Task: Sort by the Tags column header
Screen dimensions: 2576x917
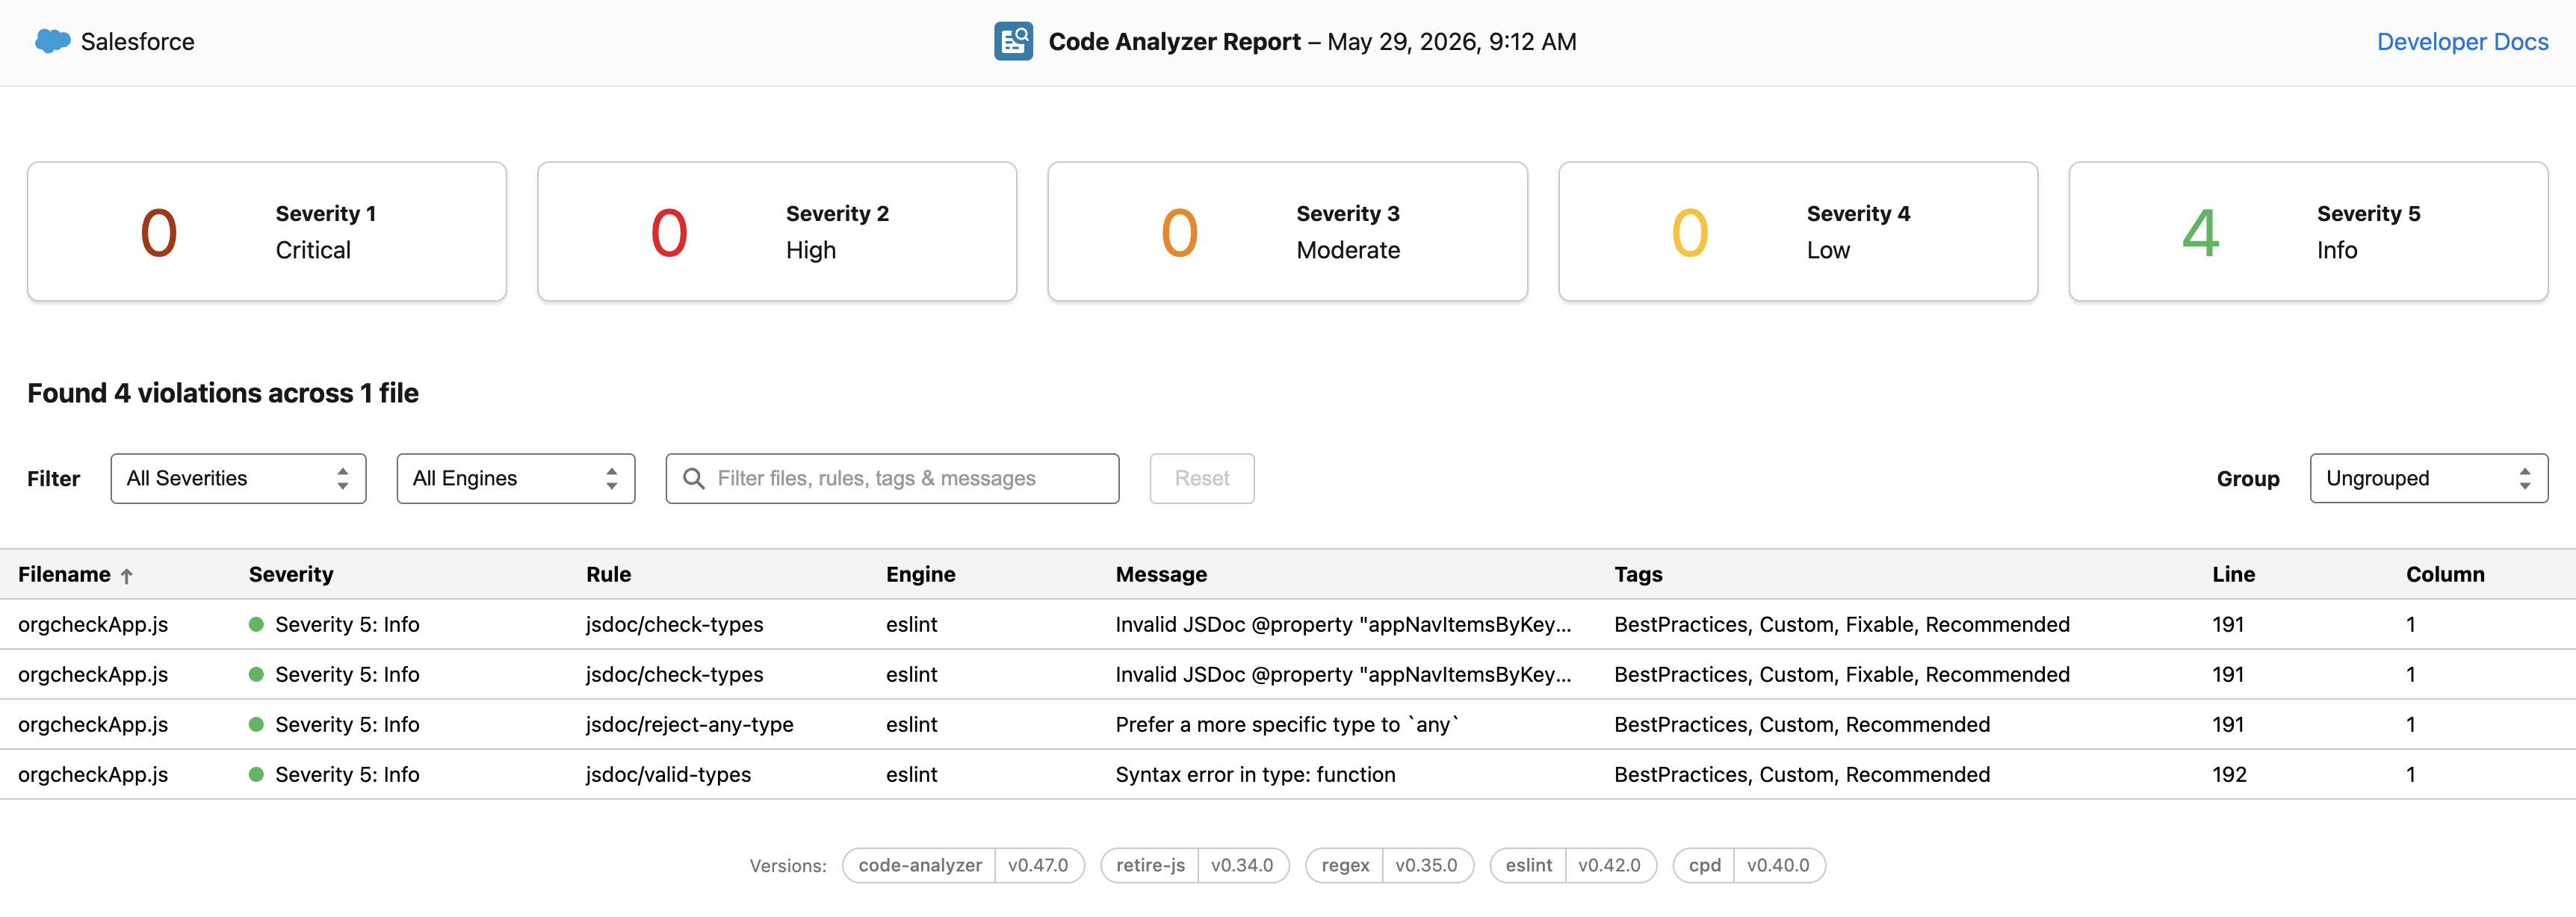Action: pyautogui.click(x=1638, y=574)
